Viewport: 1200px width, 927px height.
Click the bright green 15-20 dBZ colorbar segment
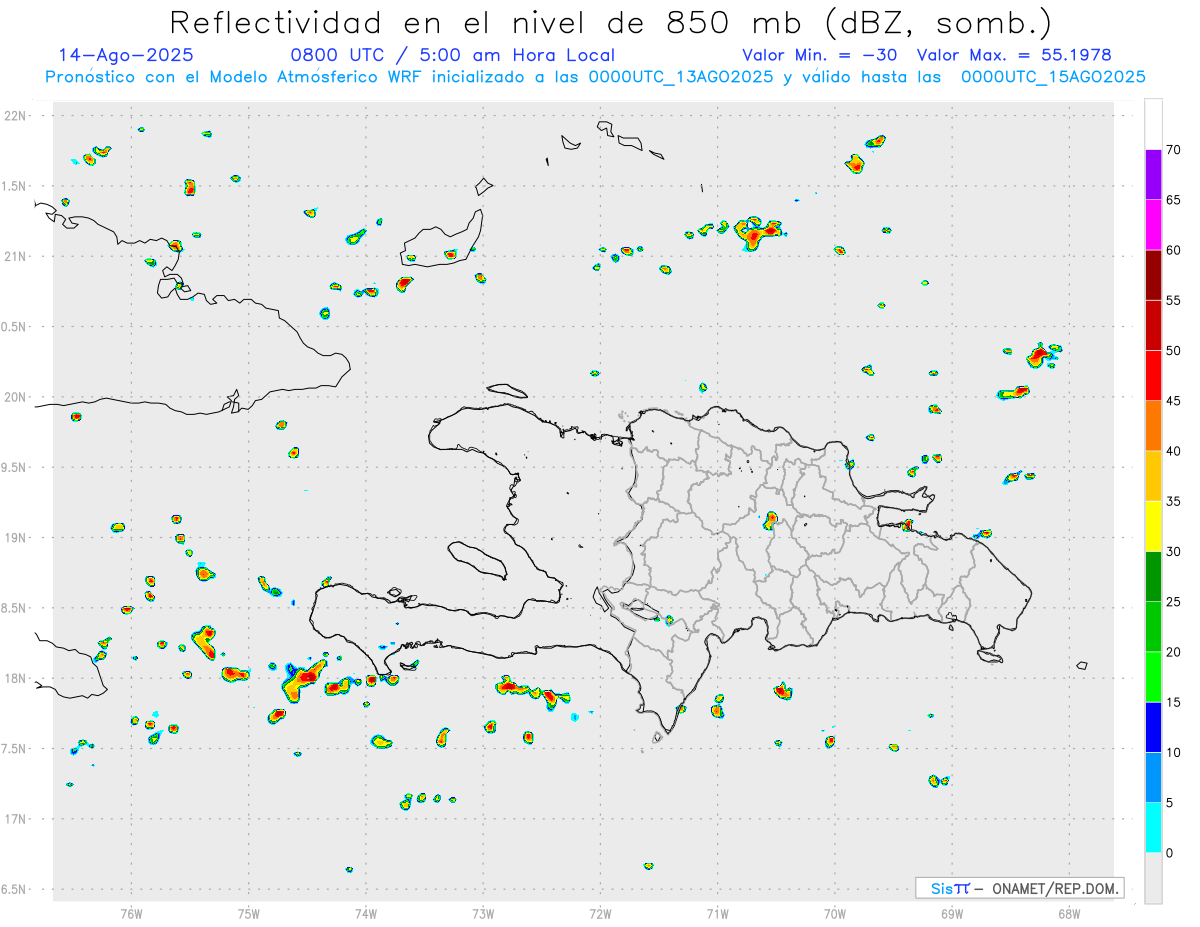1153,677
